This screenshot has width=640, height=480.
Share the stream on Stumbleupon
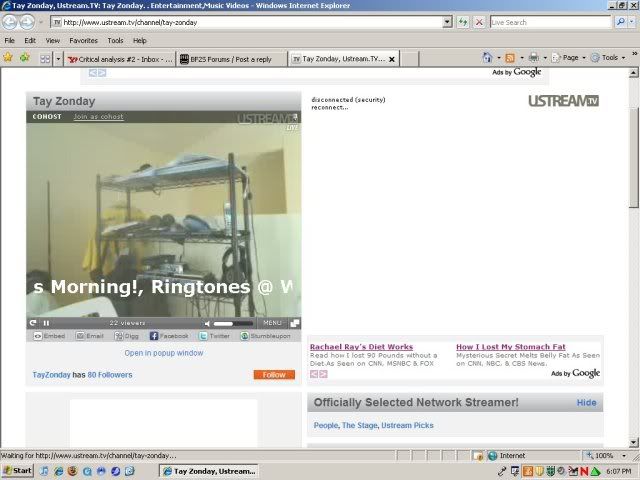coord(265,336)
